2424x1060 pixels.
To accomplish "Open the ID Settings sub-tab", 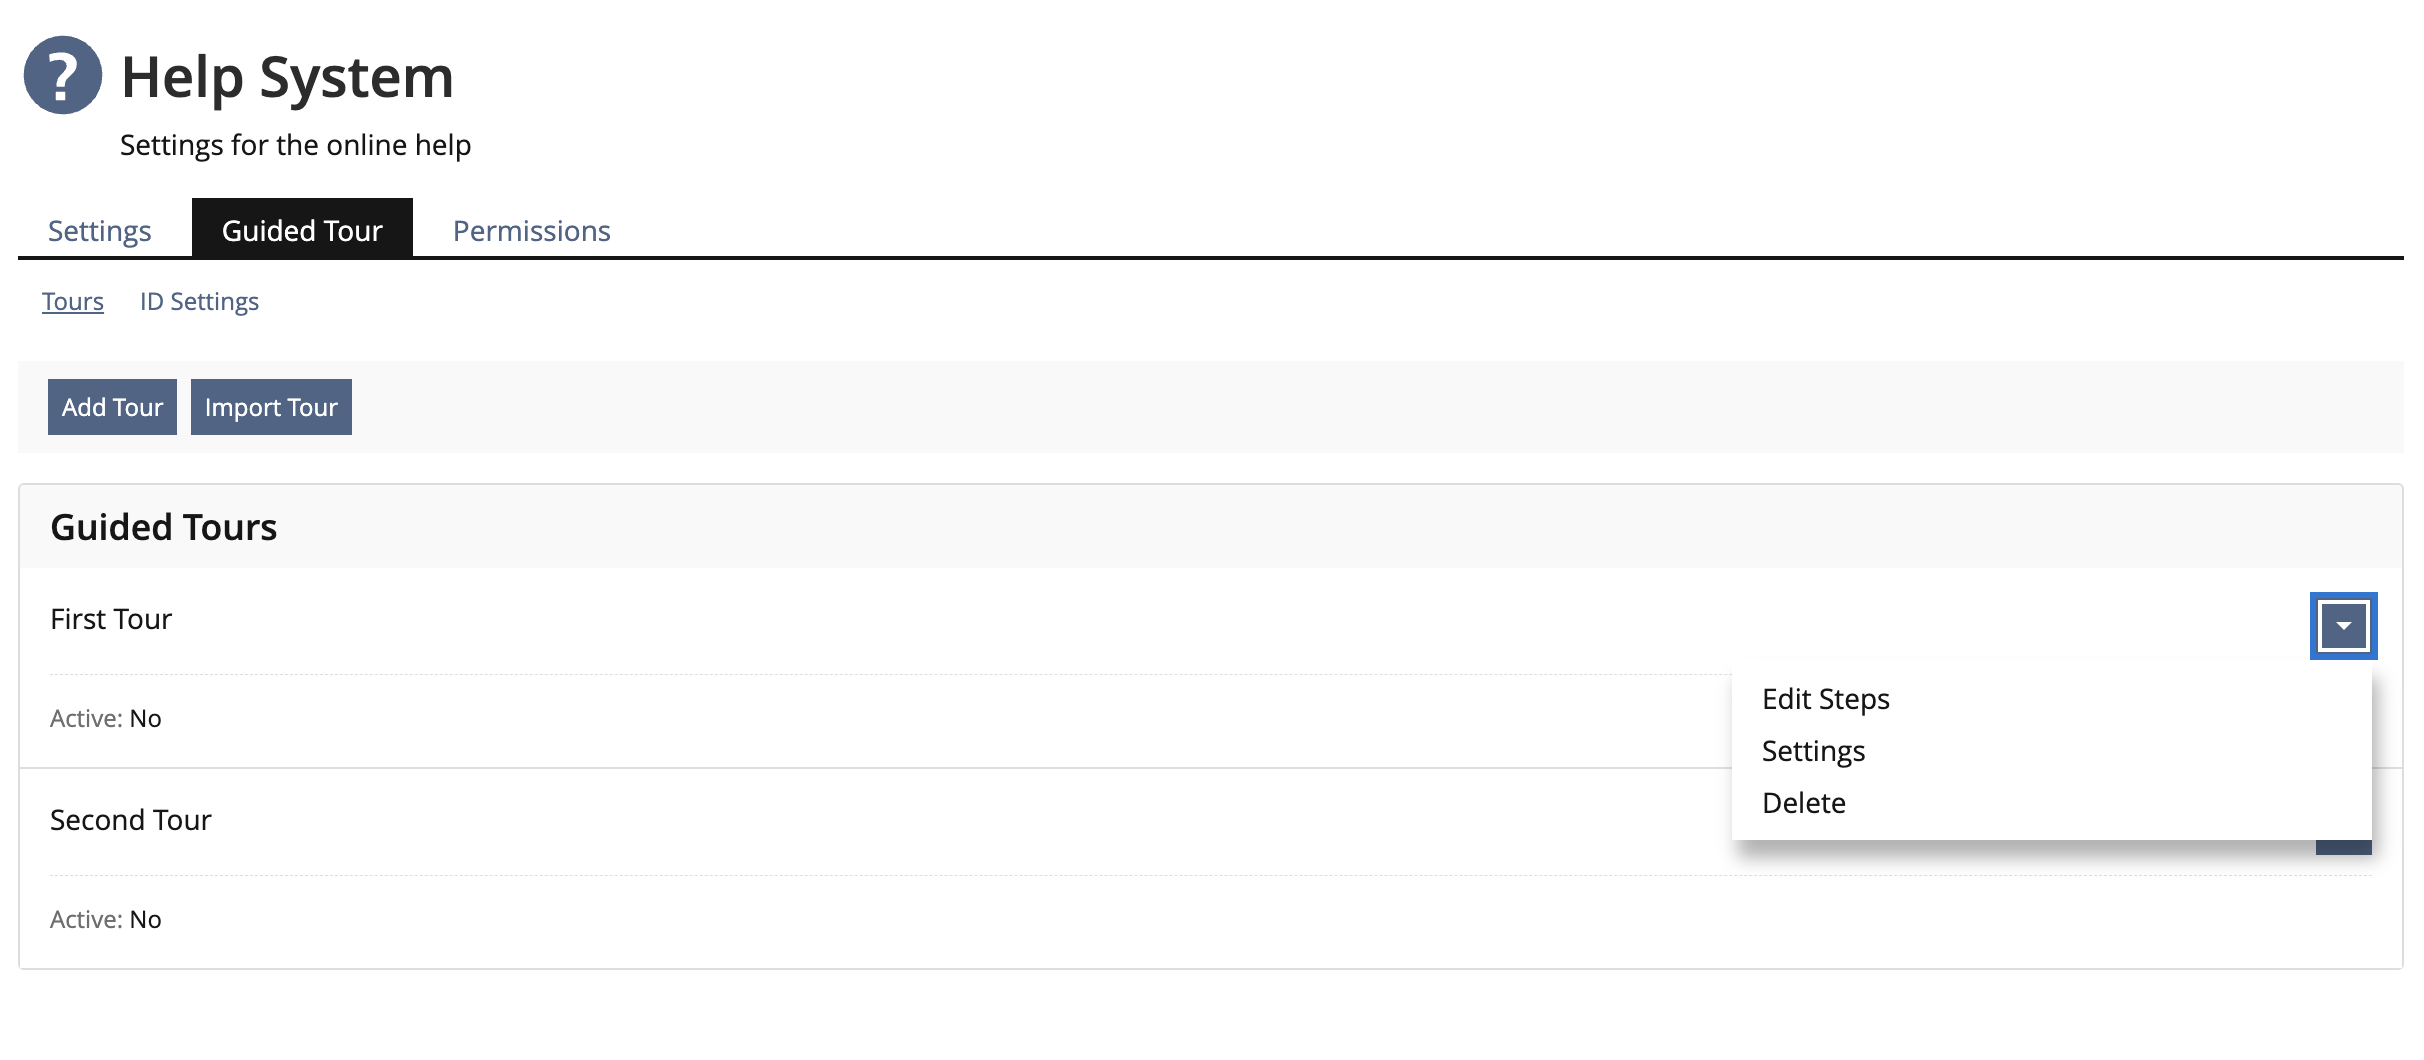I will 199,301.
